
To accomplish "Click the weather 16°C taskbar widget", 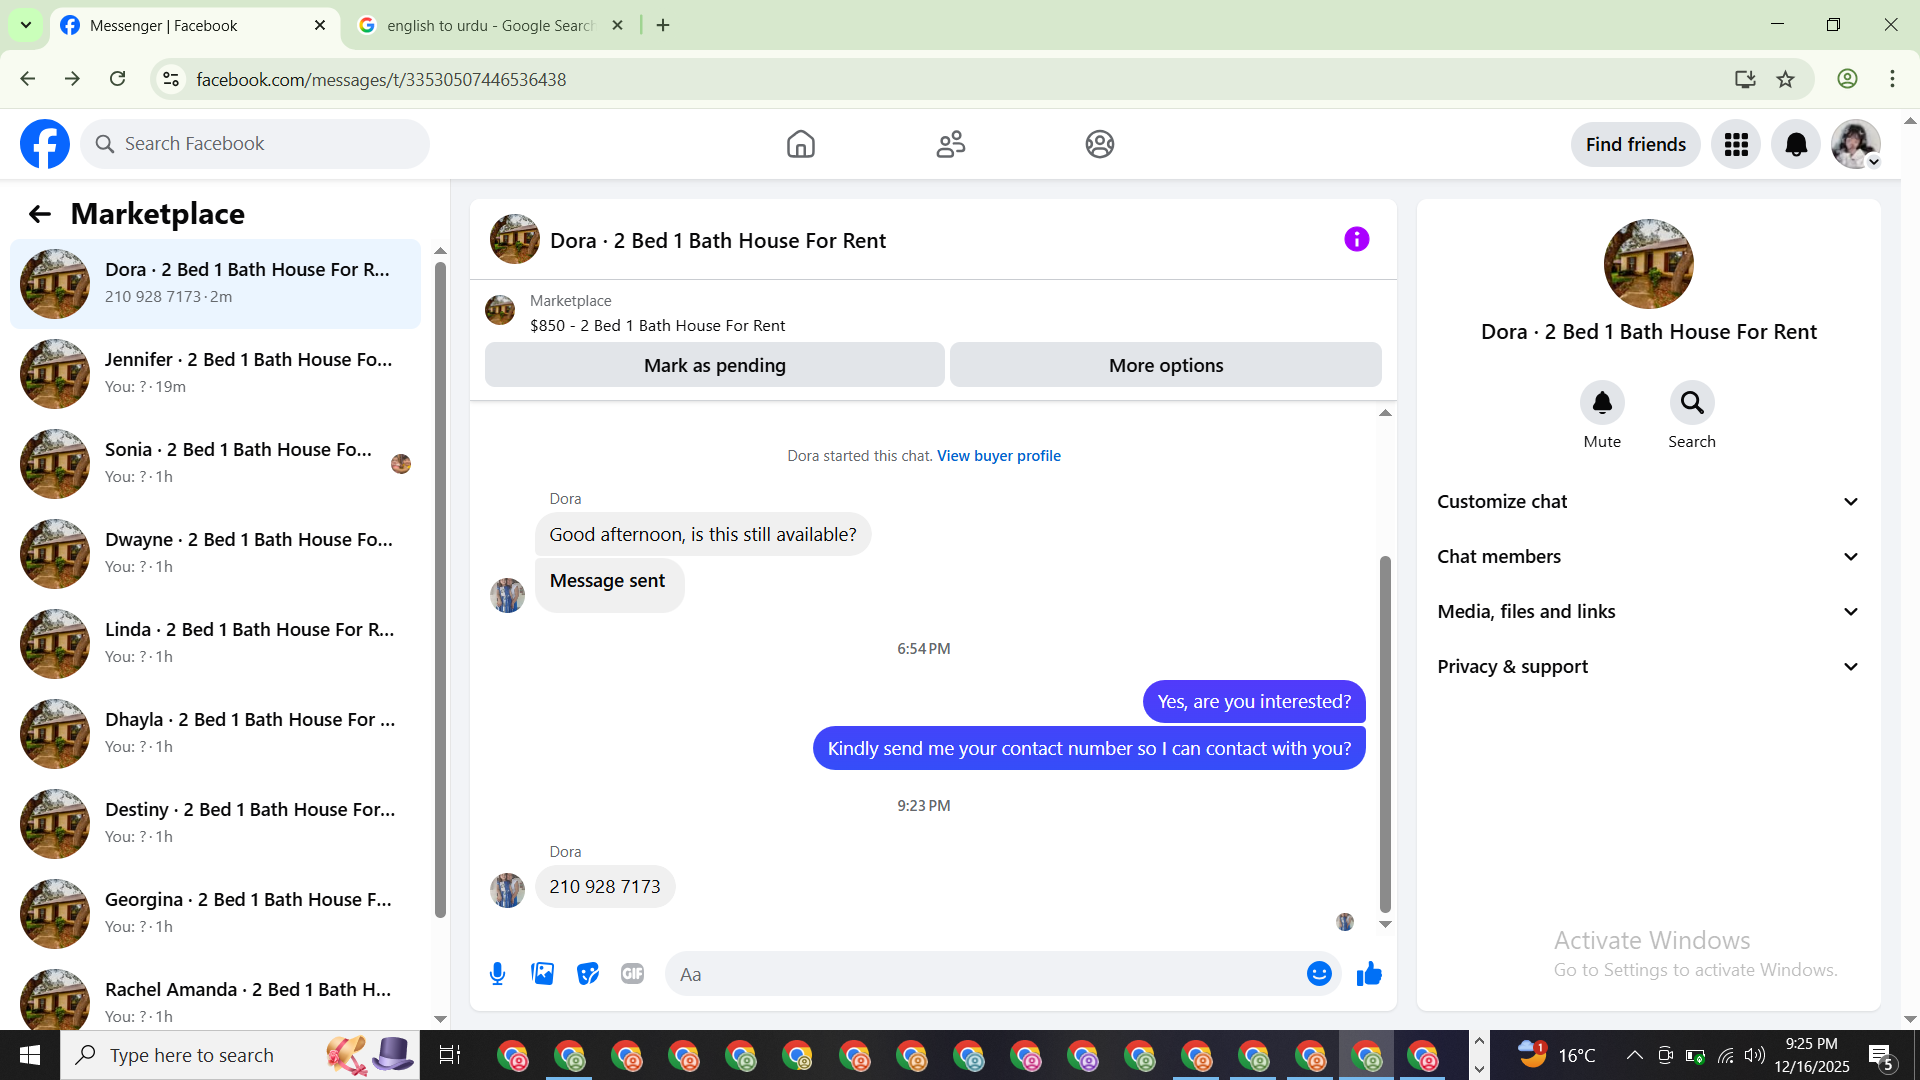I will (1556, 1055).
